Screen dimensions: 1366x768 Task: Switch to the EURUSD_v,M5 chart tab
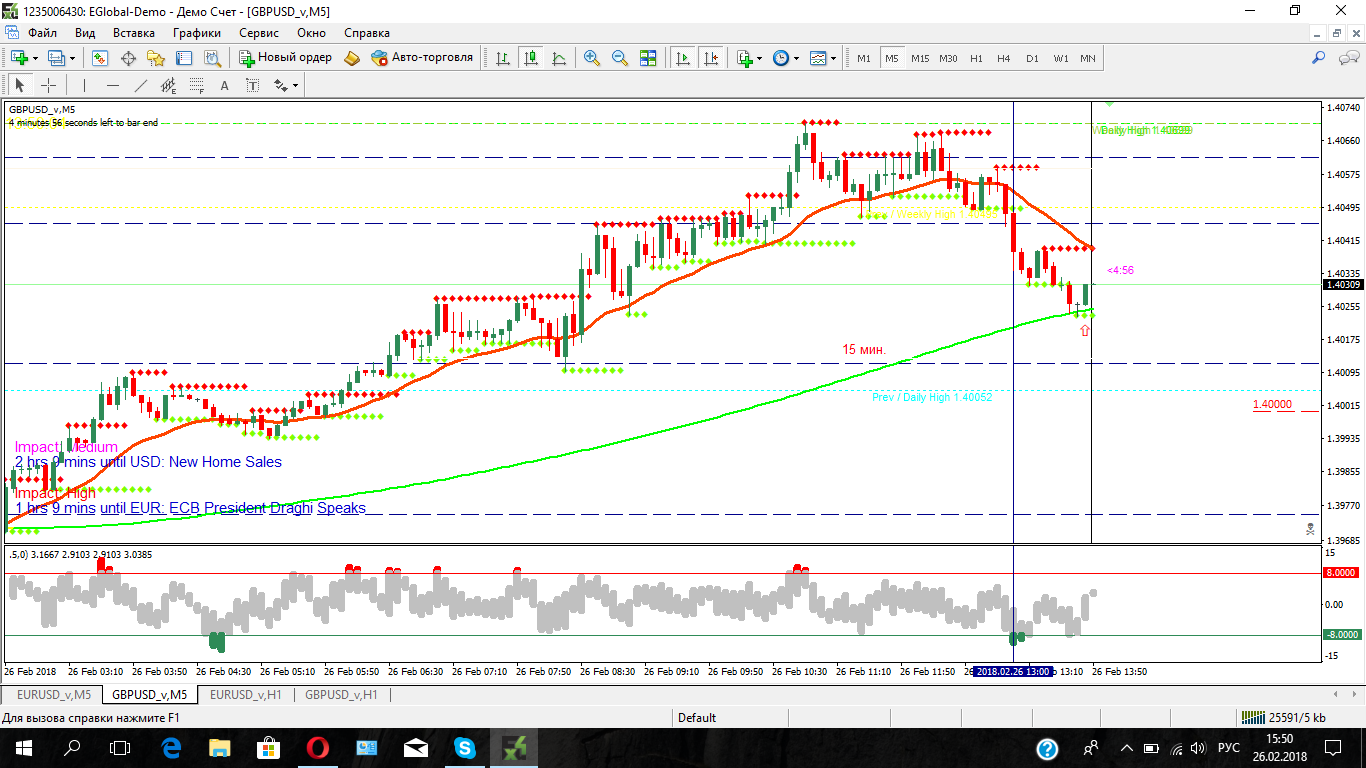54,694
